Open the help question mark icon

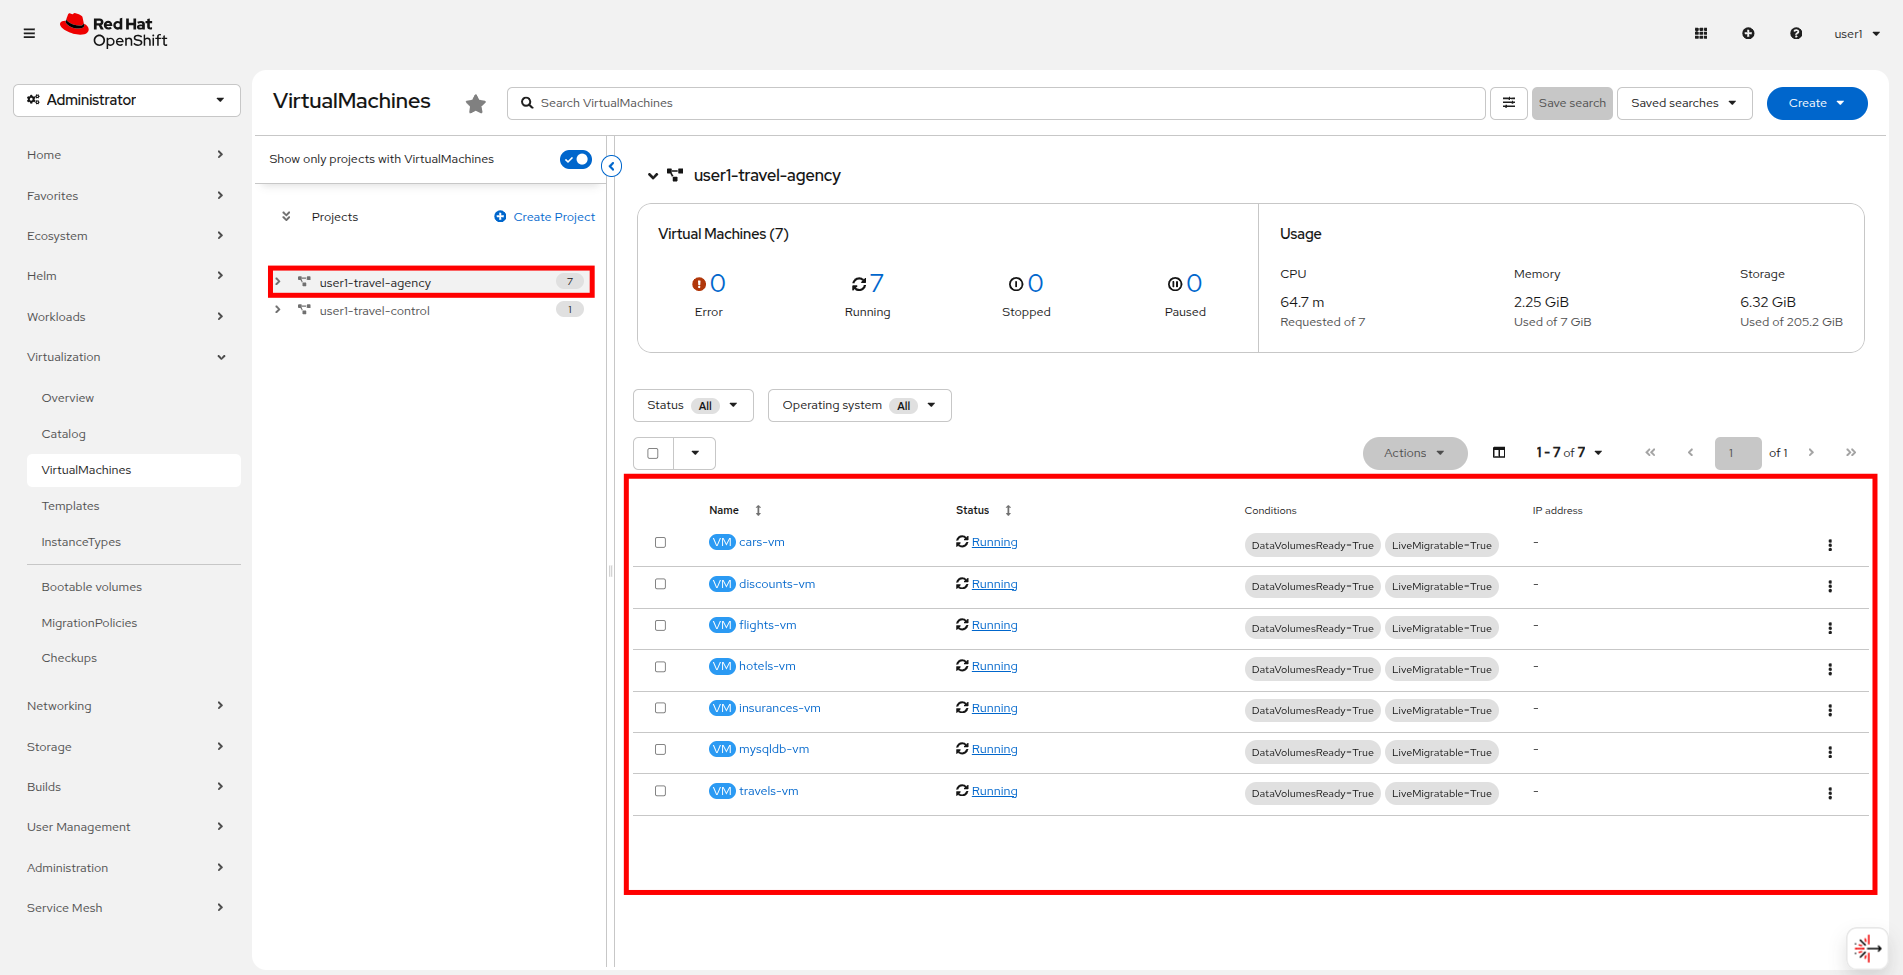[1796, 33]
